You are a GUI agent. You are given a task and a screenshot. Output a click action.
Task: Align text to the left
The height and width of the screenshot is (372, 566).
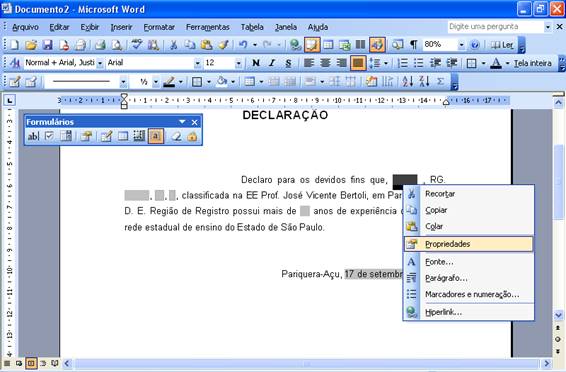pyautogui.click(x=309, y=63)
